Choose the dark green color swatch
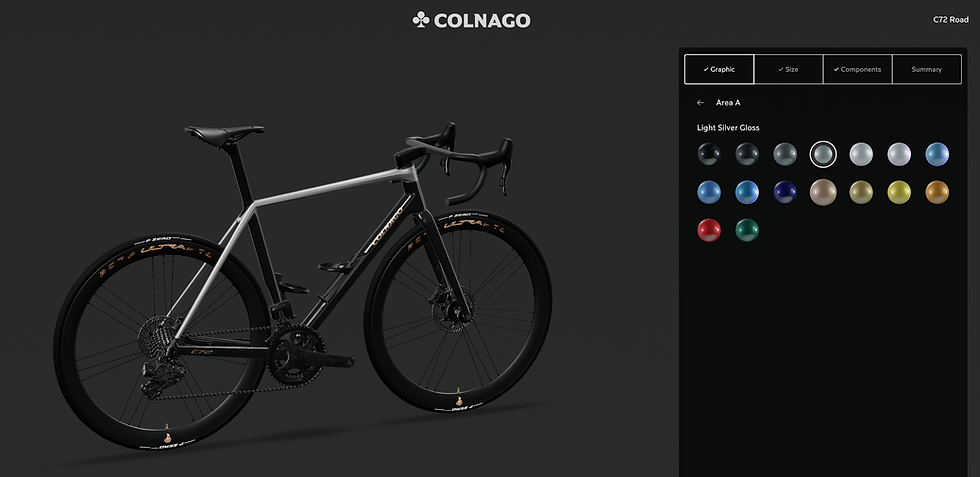Screen dimensions: 980x477 (747, 230)
